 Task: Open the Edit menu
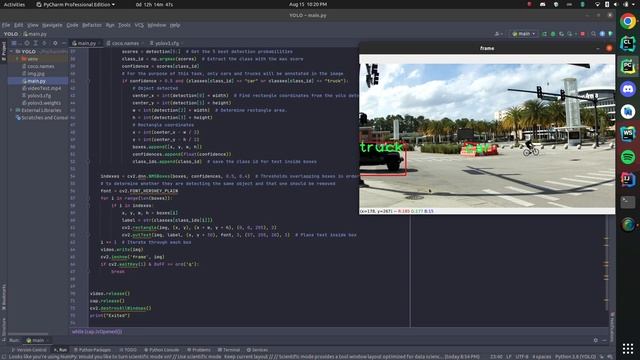point(18,25)
